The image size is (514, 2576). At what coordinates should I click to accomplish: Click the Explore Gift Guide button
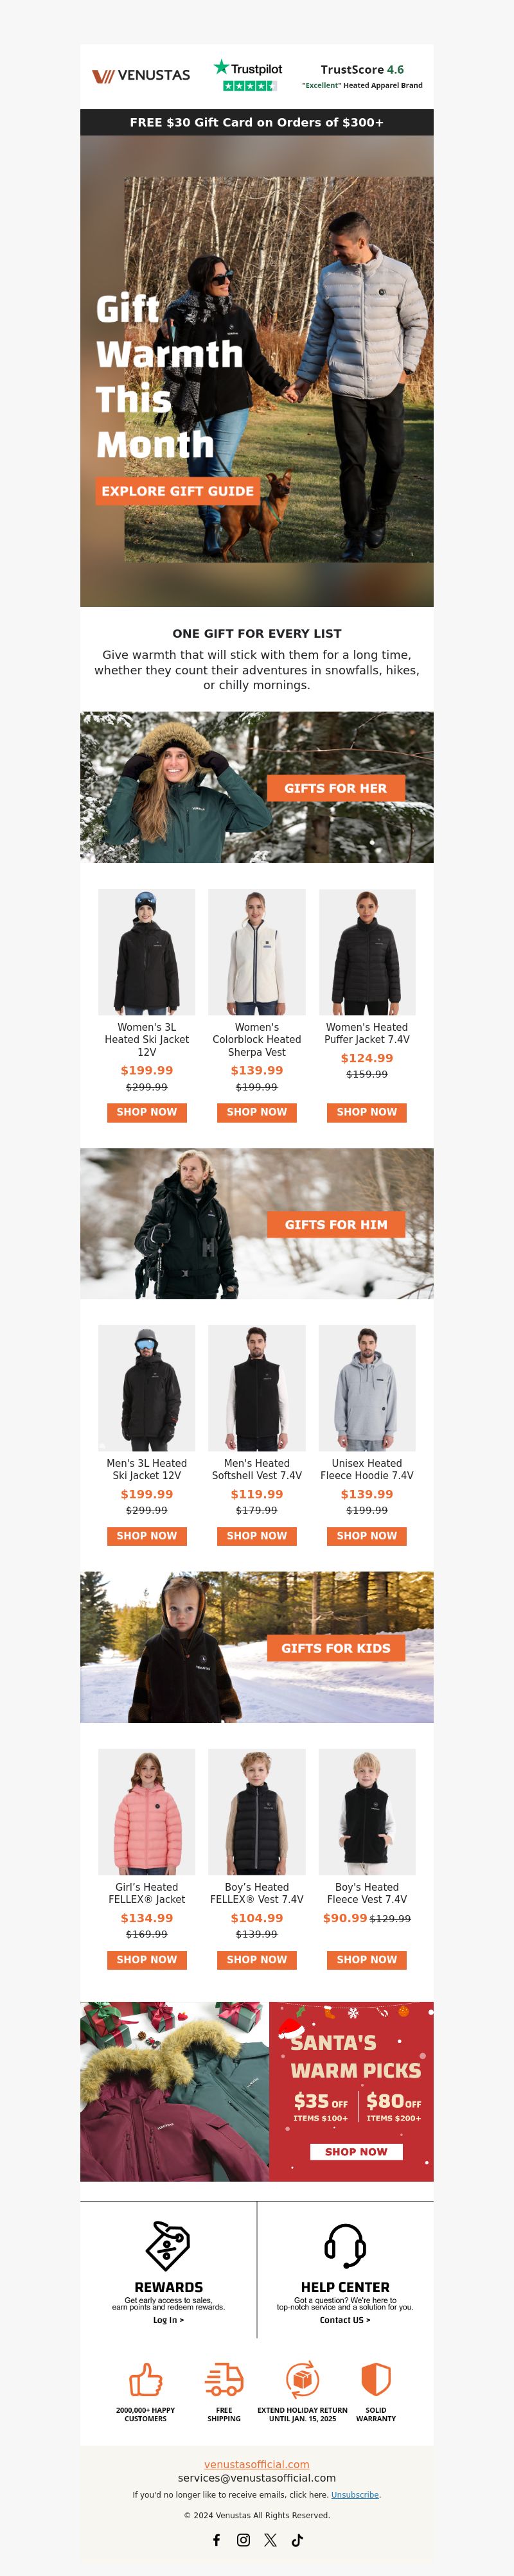tap(178, 491)
